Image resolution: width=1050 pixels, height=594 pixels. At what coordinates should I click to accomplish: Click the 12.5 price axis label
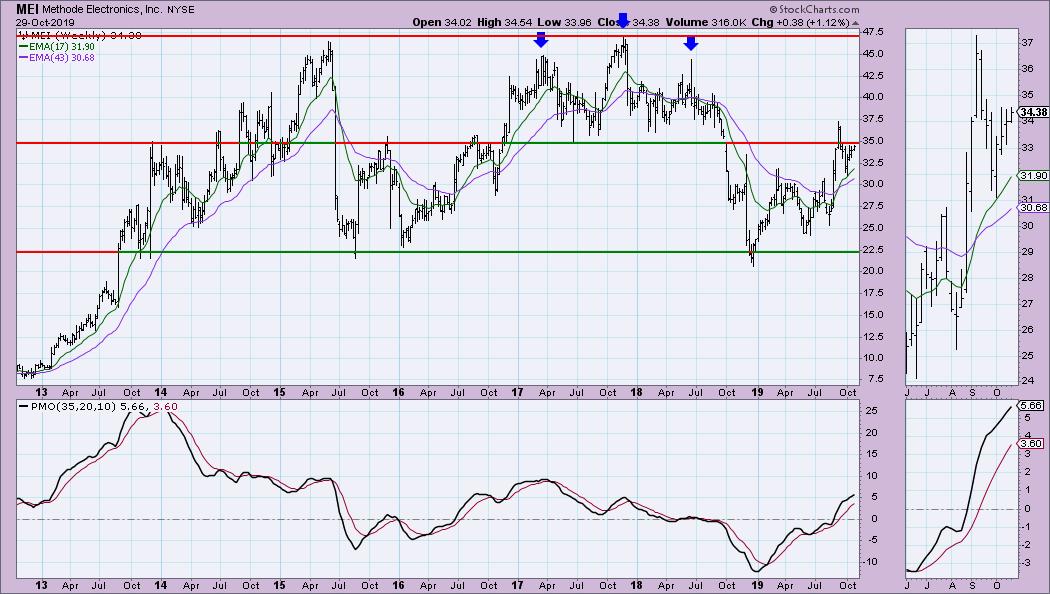coord(873,336)
